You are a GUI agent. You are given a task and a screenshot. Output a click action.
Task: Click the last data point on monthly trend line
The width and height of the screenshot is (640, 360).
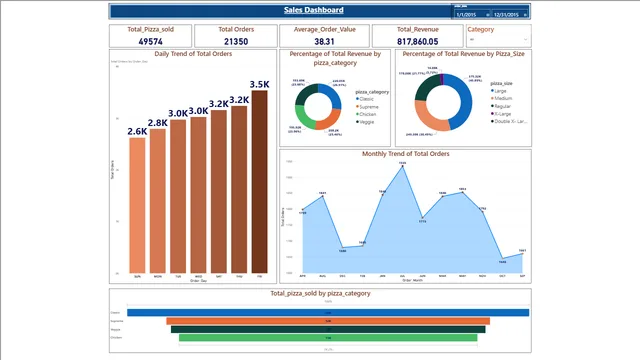(522, 254)
